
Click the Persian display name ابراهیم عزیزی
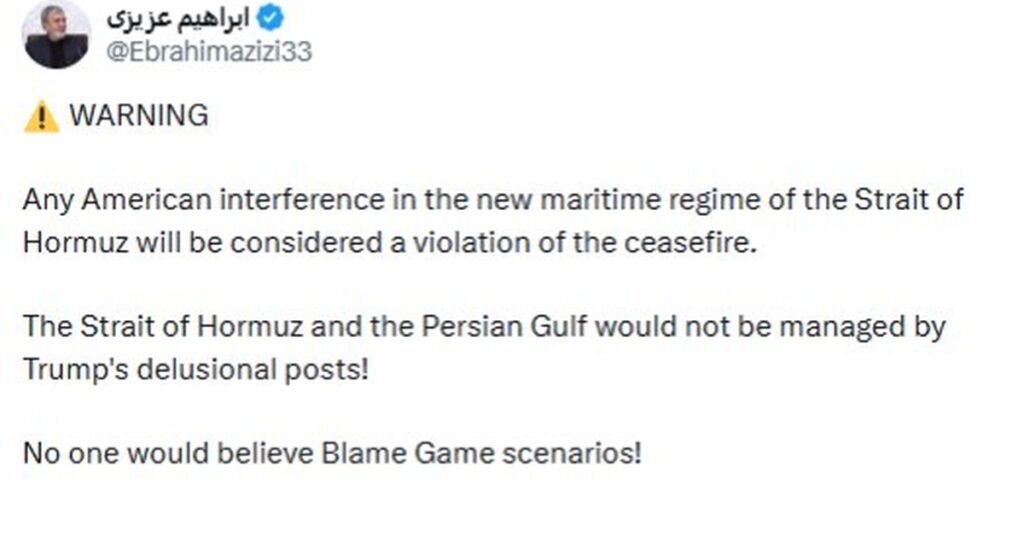(x=178, y=19)
